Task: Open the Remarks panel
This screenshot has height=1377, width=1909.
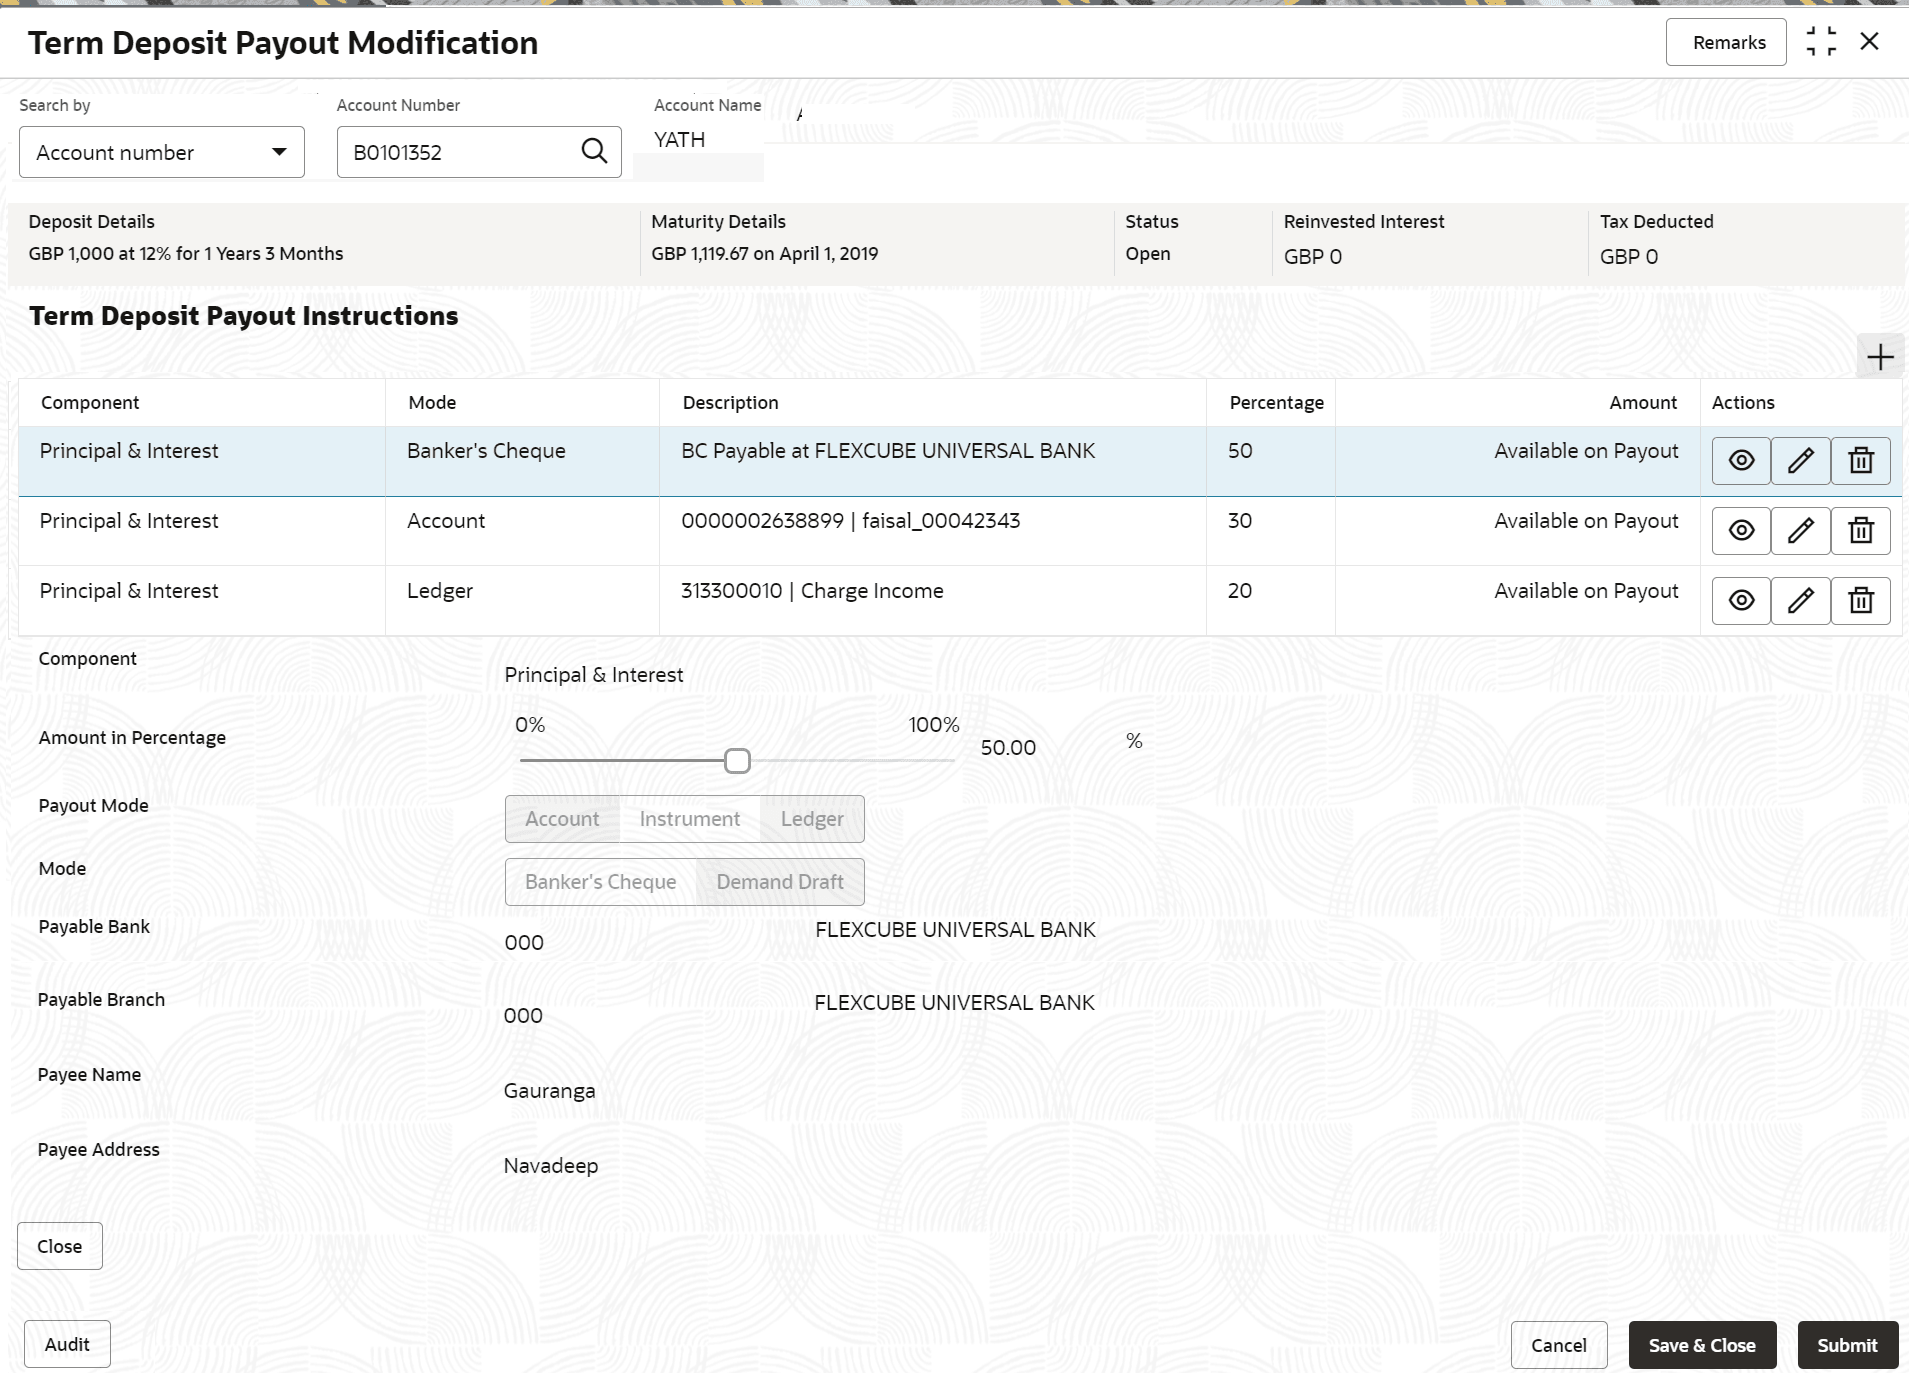Action: (x=1728, y=42)
